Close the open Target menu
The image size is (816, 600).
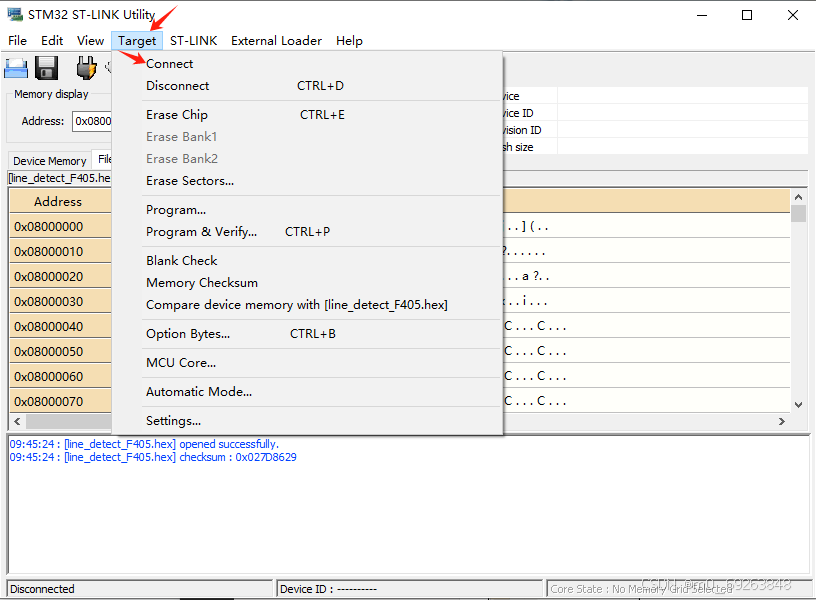(137, 41)
